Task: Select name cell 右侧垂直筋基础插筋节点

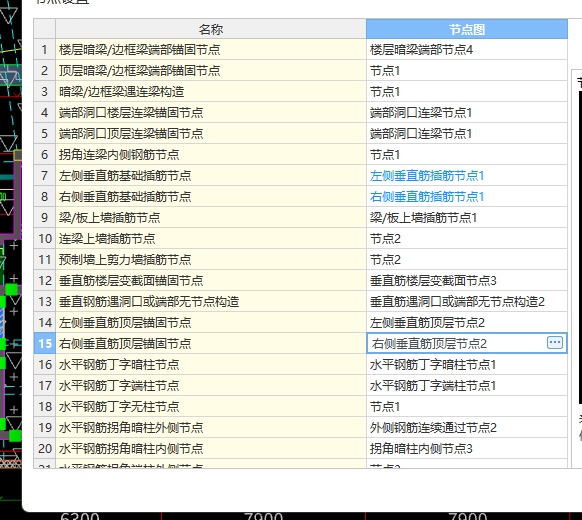Action: point(211,196)
